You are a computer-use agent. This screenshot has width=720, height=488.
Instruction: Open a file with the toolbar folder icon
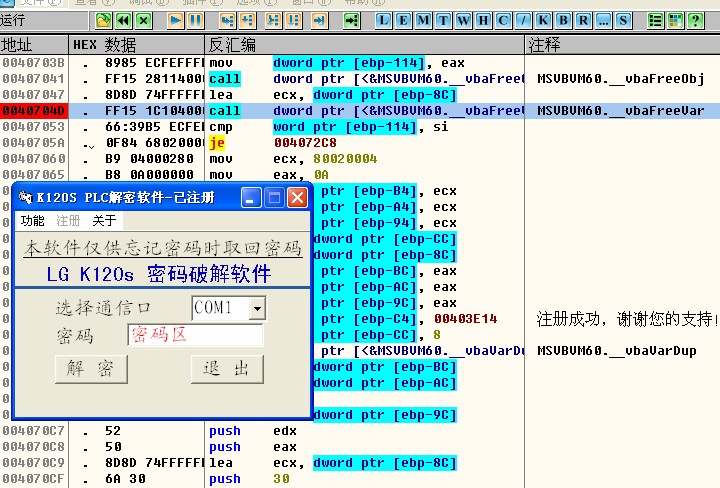coord(103,21)
